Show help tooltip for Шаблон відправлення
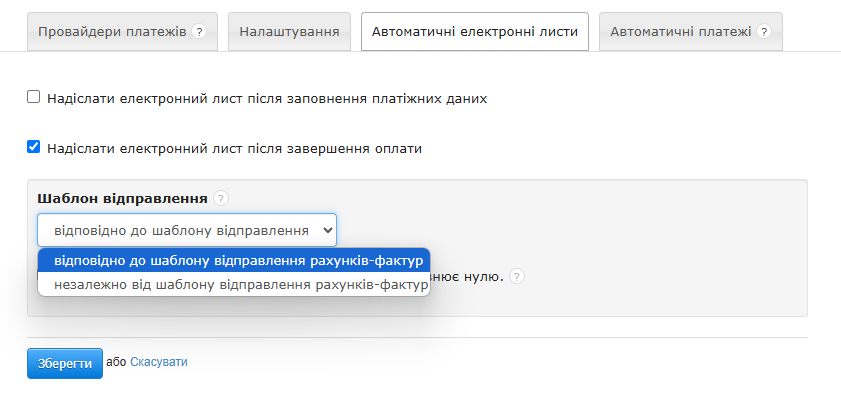841x407 pixels. [221, 198]
